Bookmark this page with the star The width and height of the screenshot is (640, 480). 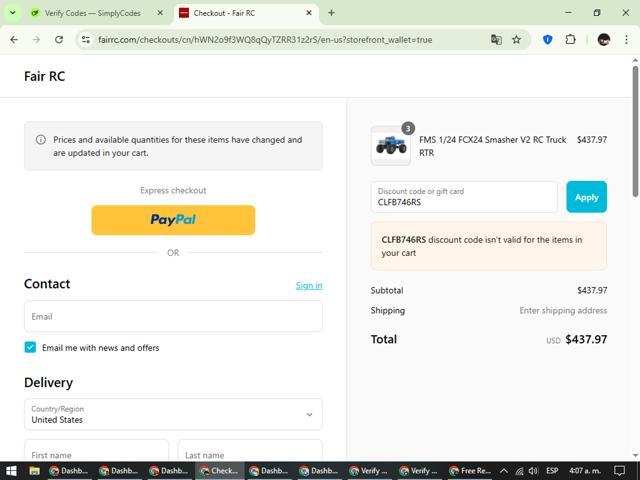tap(516, 40)
